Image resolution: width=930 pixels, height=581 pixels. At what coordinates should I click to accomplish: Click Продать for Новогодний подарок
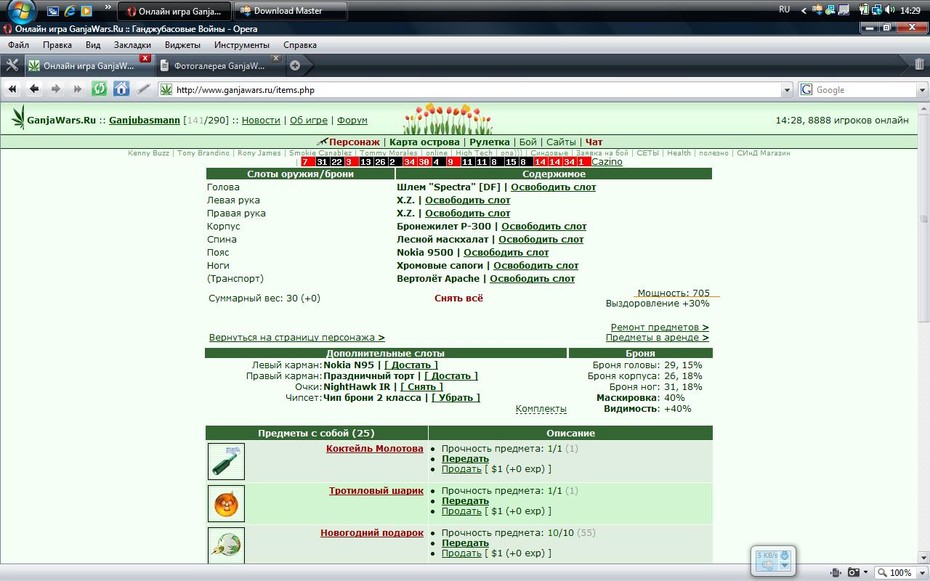[461, 553]
